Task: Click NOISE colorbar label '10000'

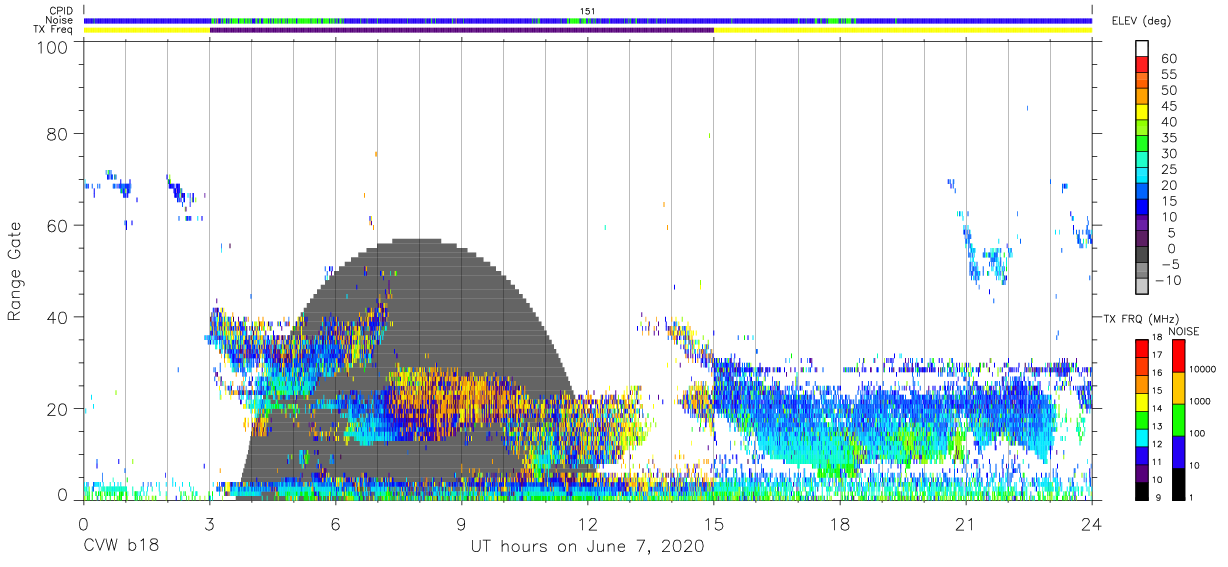Action: coord(1203,370)
